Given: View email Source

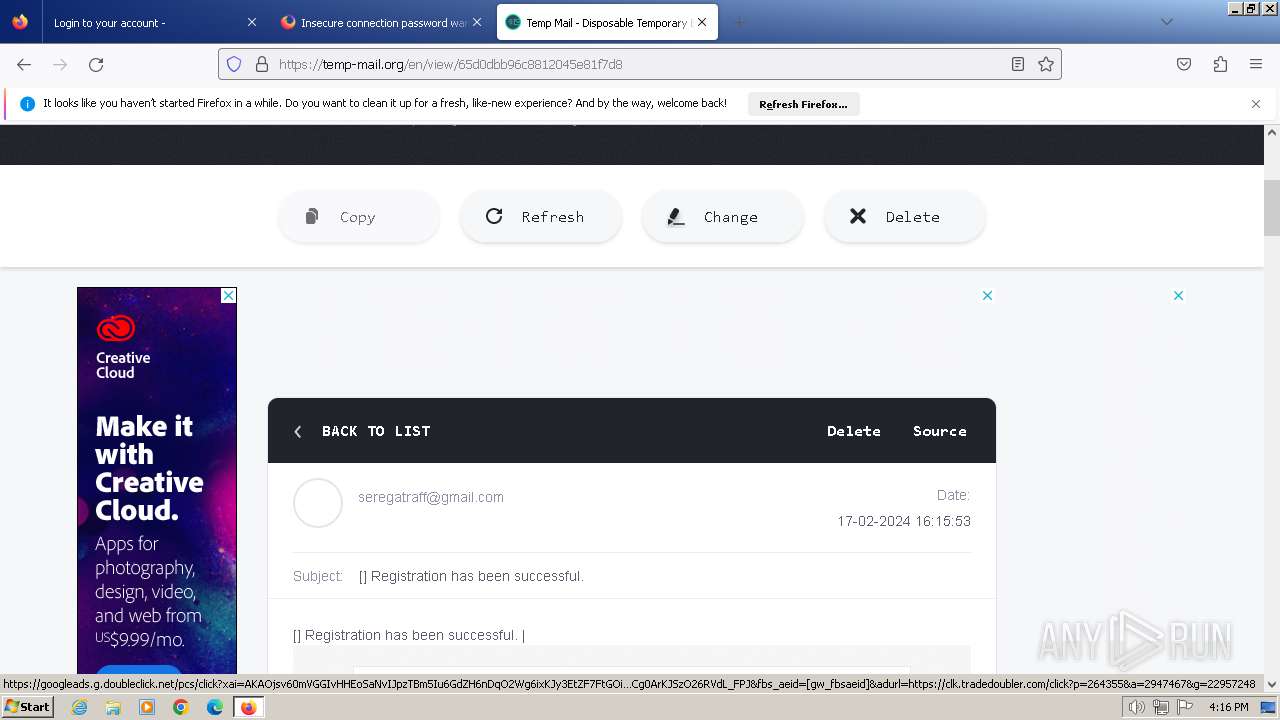Looking at the screenshot, I should pyautogui.click(x=940, y=431).
